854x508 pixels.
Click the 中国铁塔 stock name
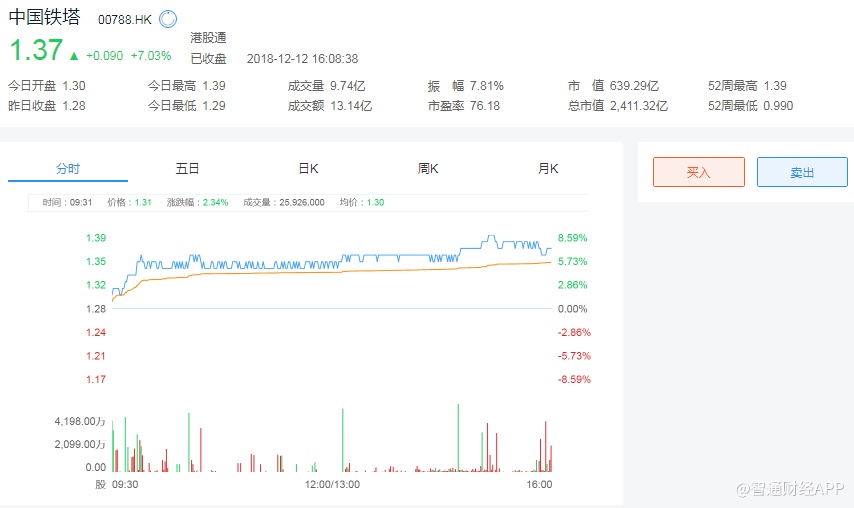click(x=44, y=18)
